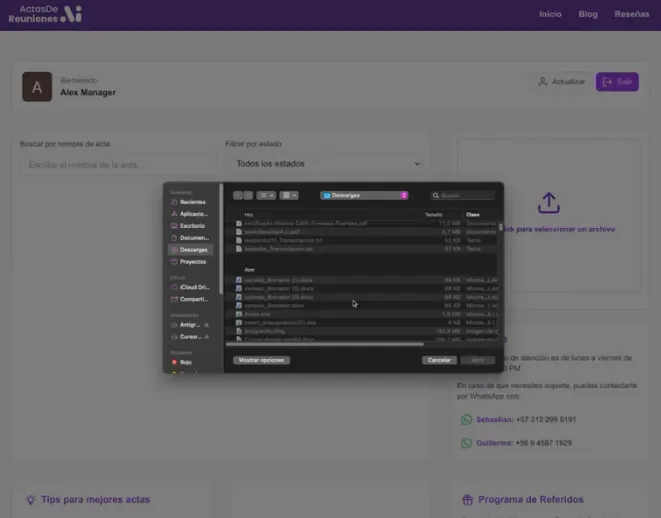Image resolution: width=661 pixels, height=518 pixels.
Task: Go to the Reseñas page
Action: click(x=631, y=14)
